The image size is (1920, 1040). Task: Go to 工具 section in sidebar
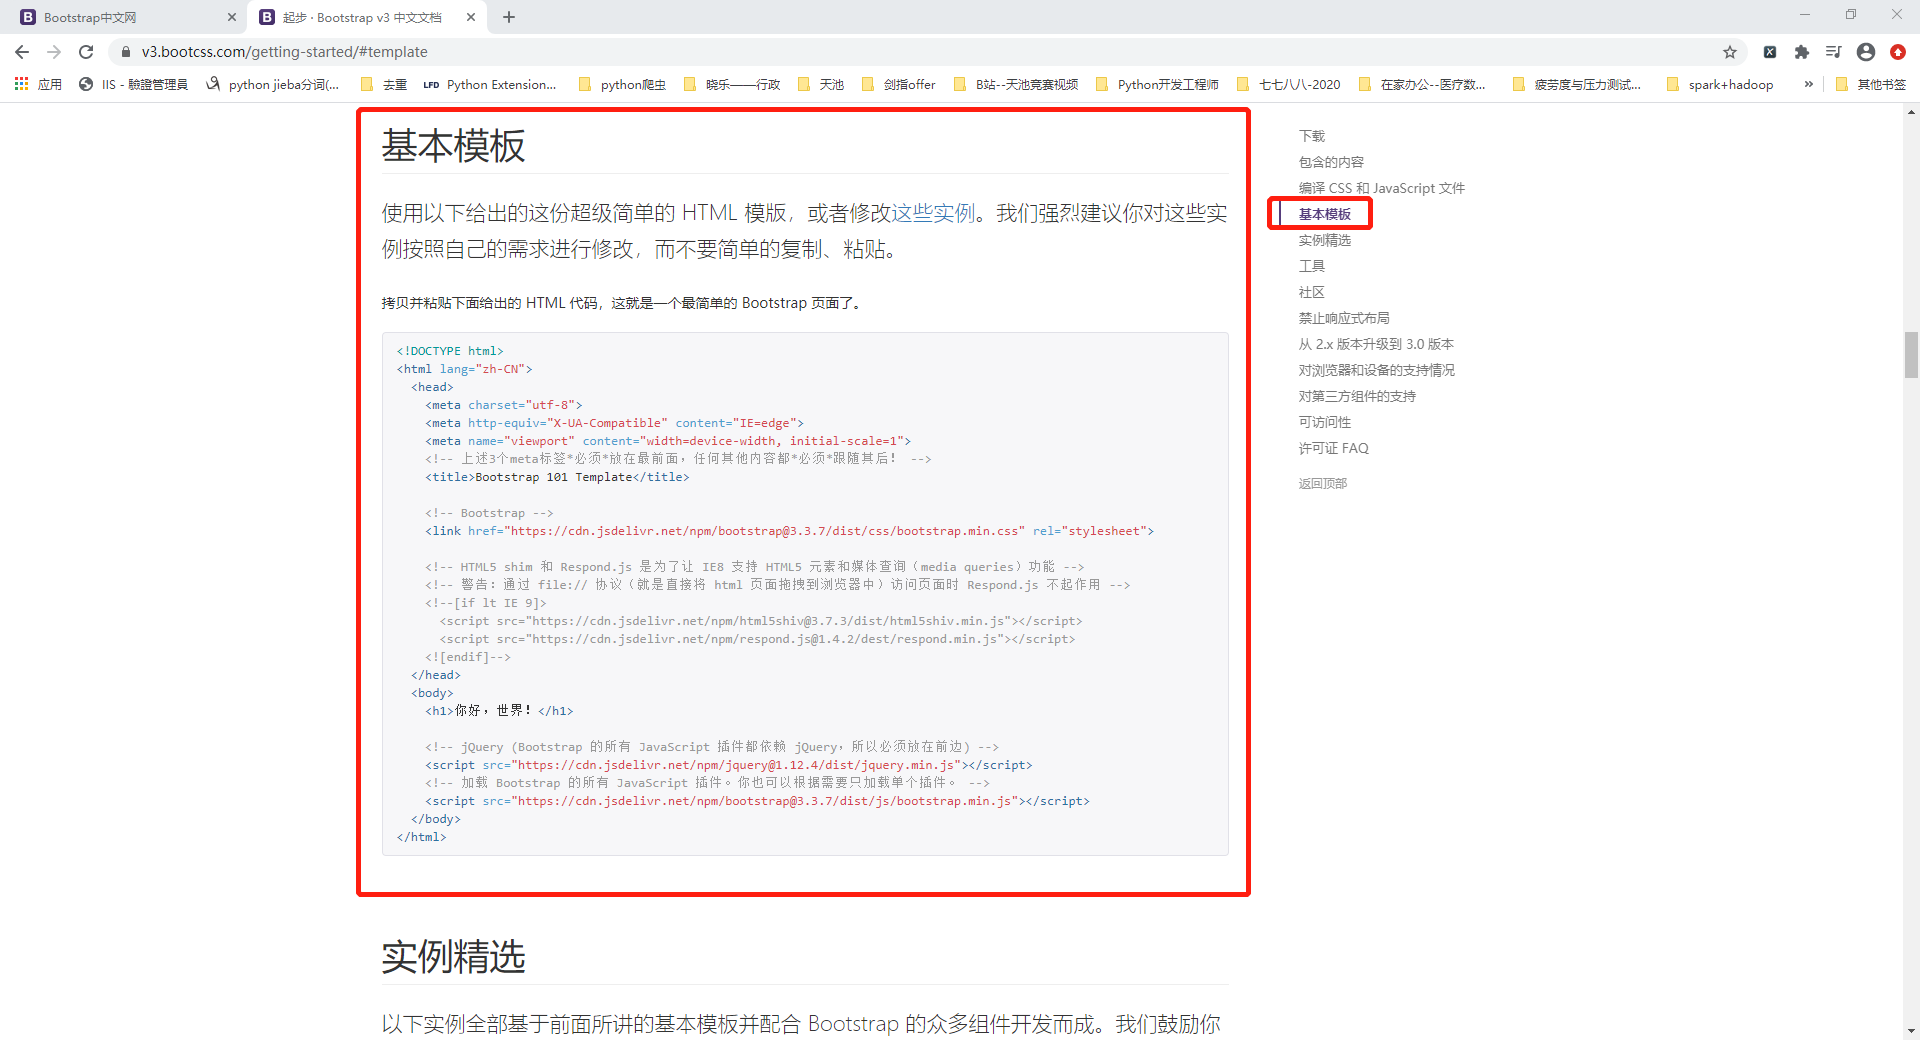tap(1311, 266)
